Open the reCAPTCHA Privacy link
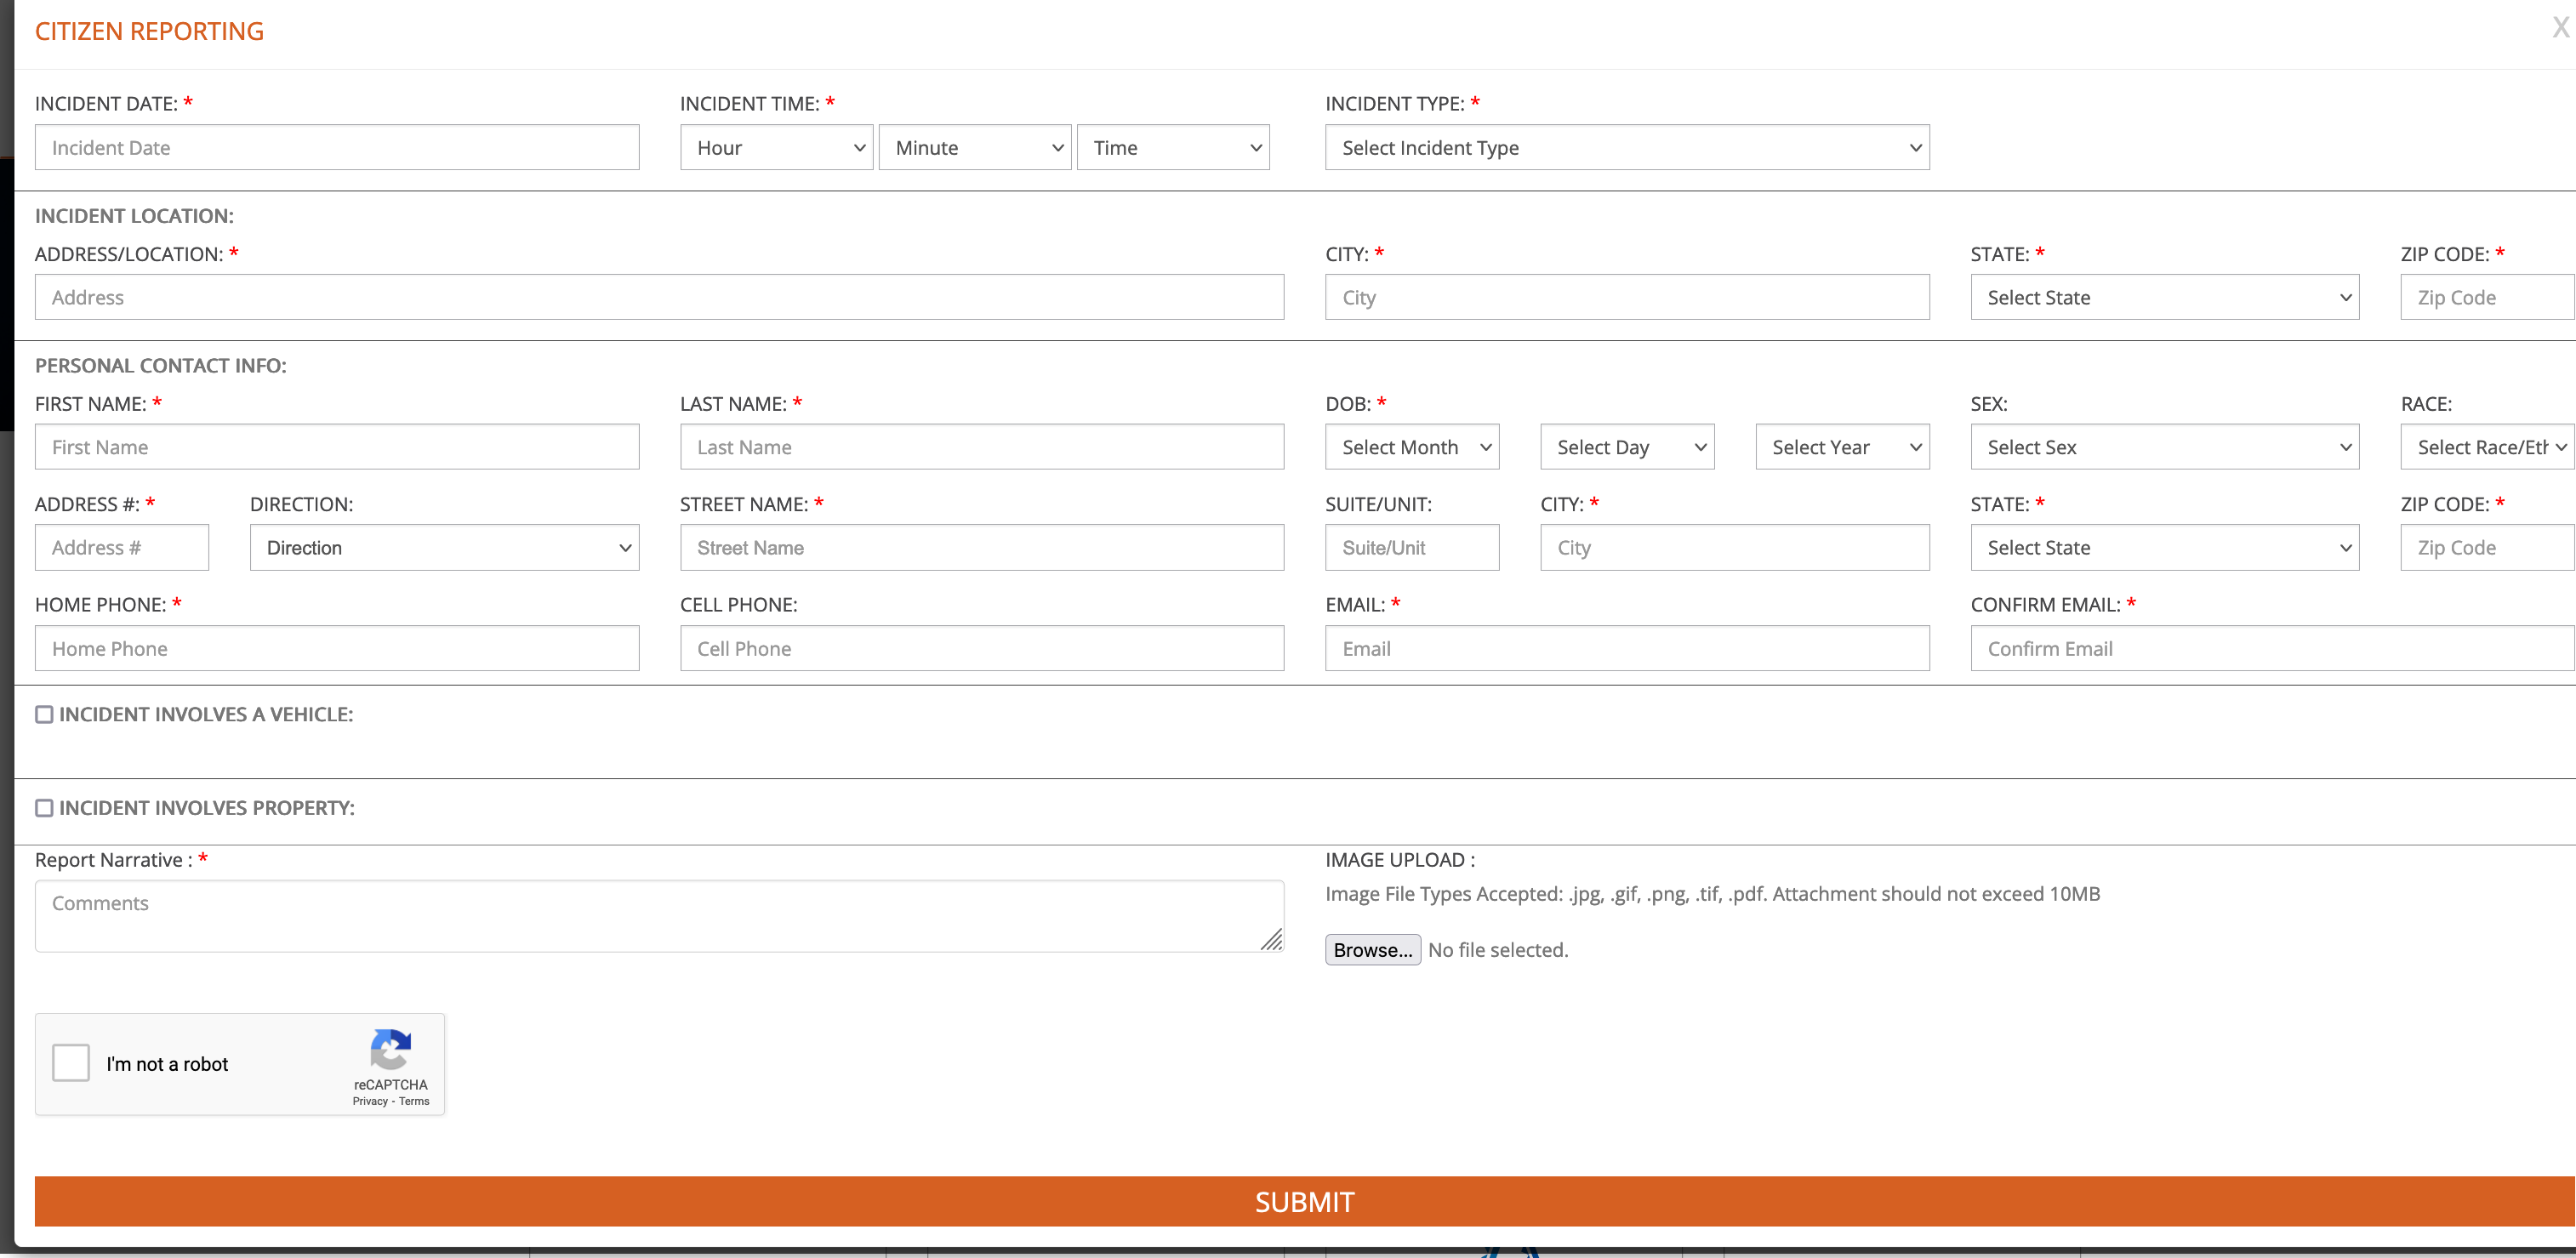This screenshot has width=2576, height=1258. point(370,1101)
